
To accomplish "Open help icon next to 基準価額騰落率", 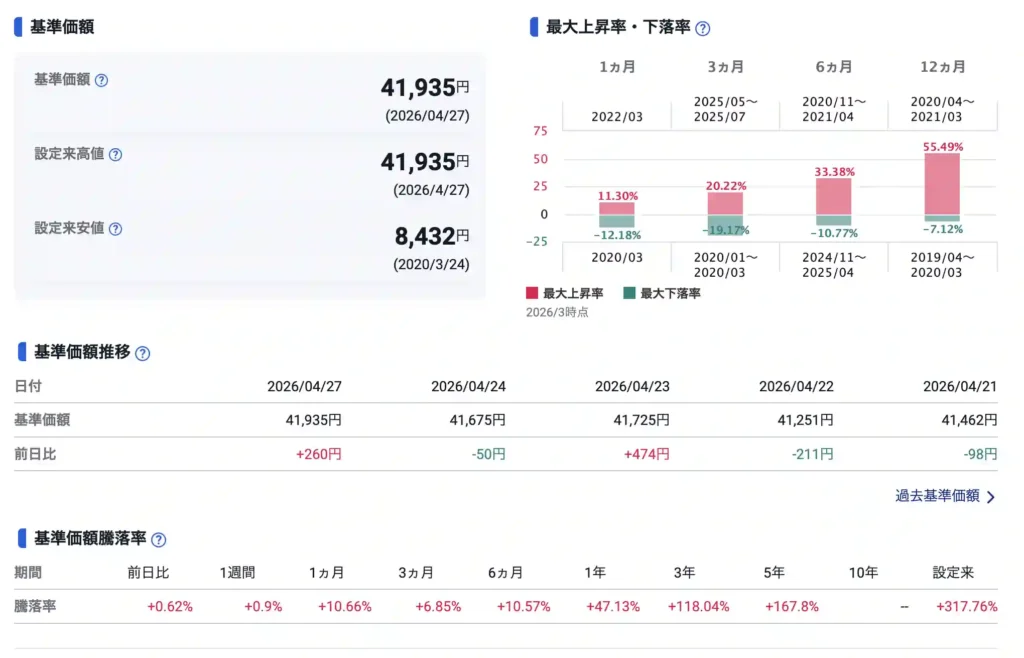I will [158, 540].
